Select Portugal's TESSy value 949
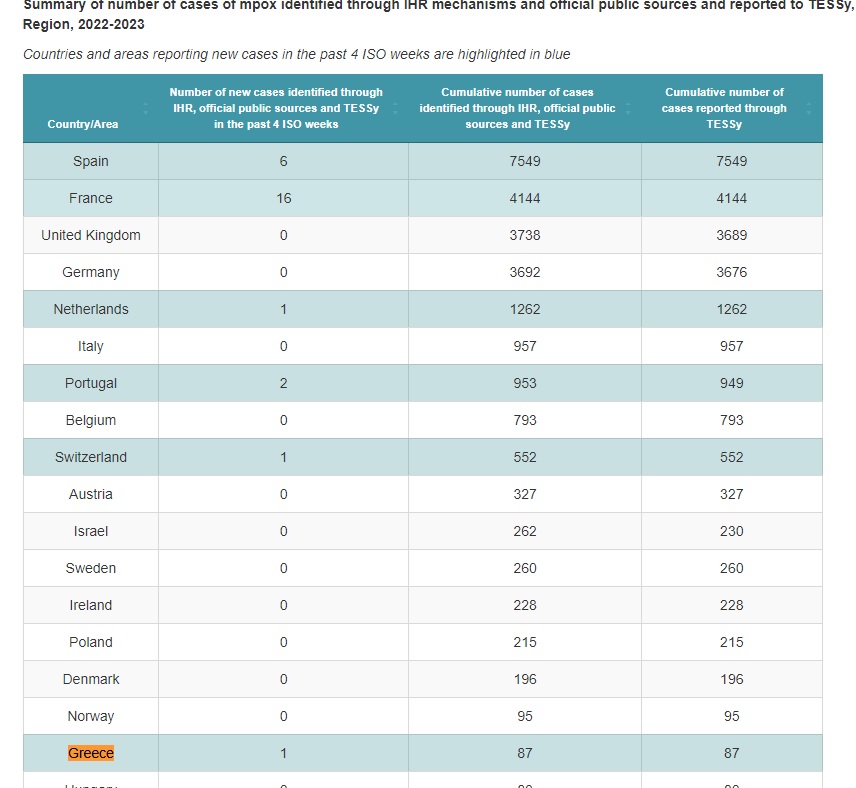The height and width of the screenshot is (788, 856). click(x=732, y=383)
